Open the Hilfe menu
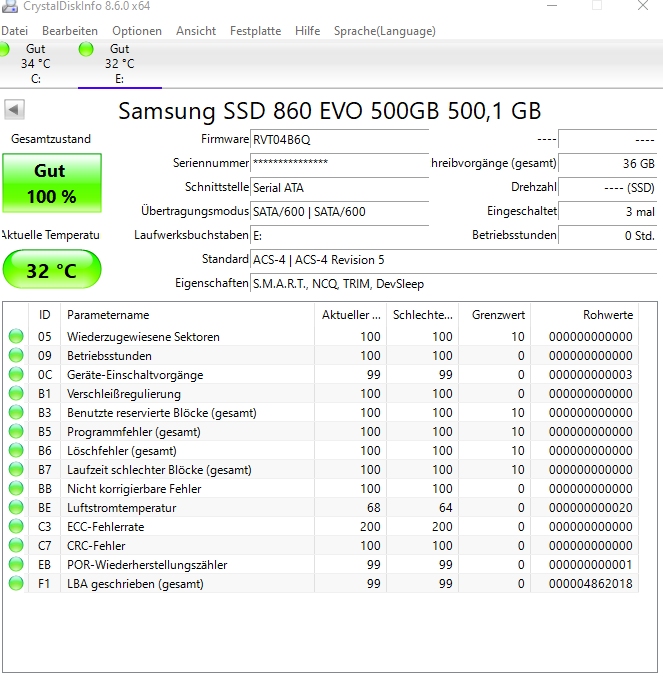This screenshot has height=680, width=663. click(307, 31)
